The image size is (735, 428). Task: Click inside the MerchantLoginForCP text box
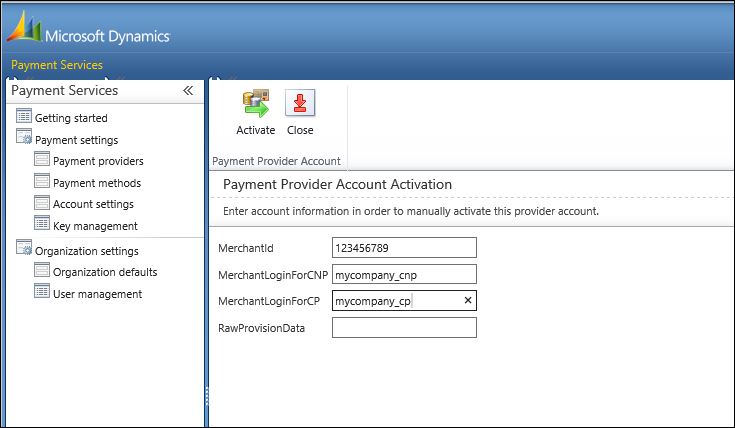coord(395,301)
